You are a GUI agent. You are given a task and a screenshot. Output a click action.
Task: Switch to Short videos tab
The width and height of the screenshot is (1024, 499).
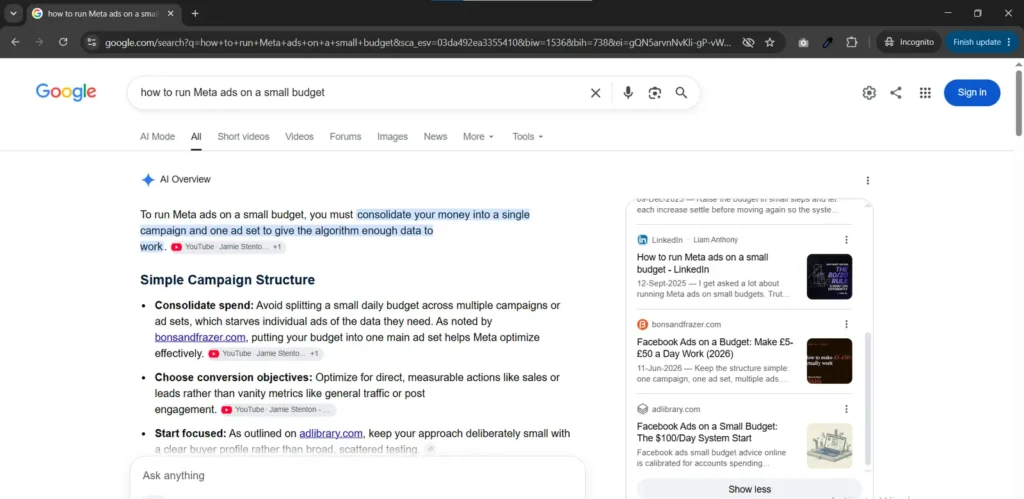tap(243, 137)
